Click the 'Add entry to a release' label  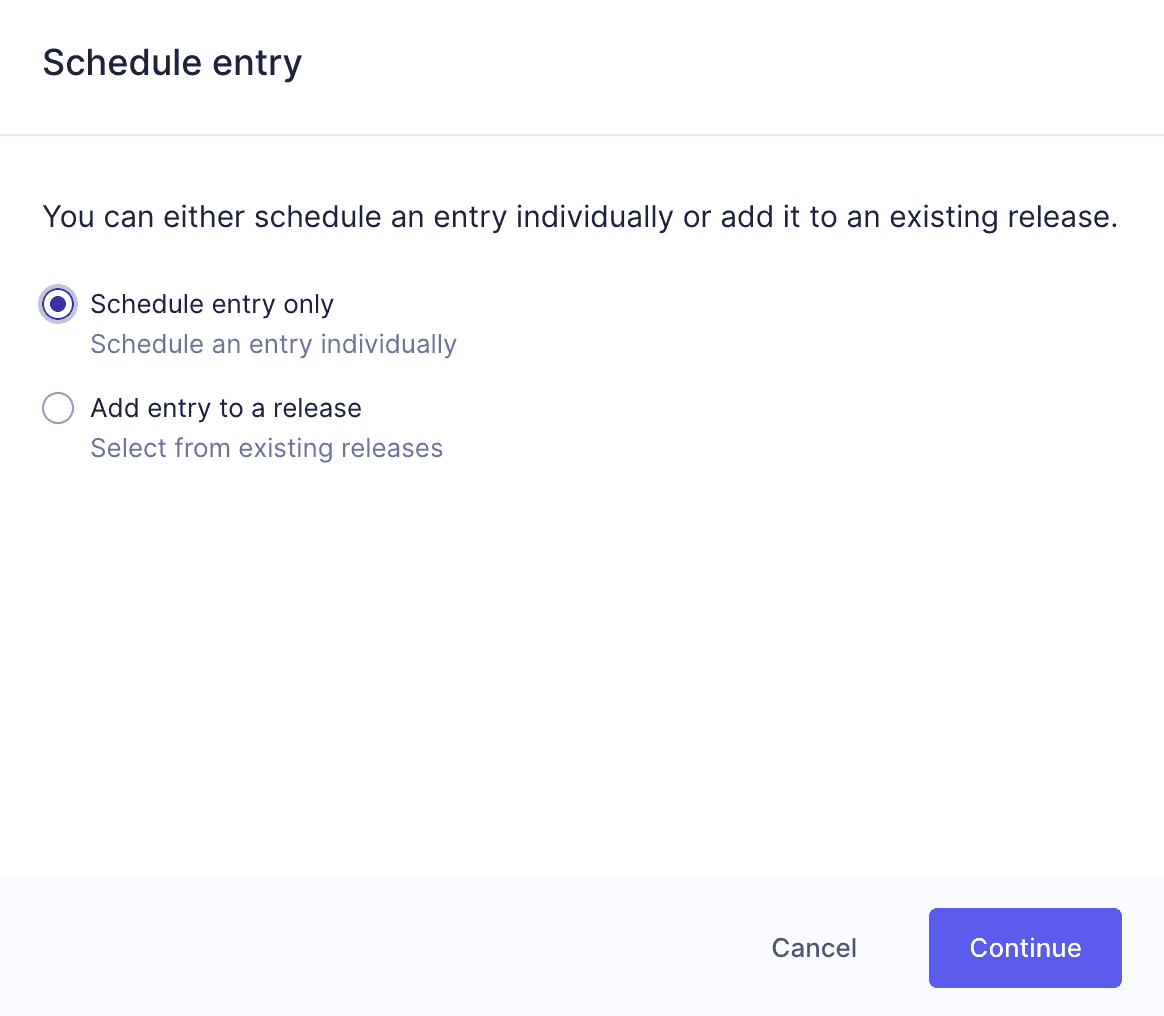tap(226, 408)
